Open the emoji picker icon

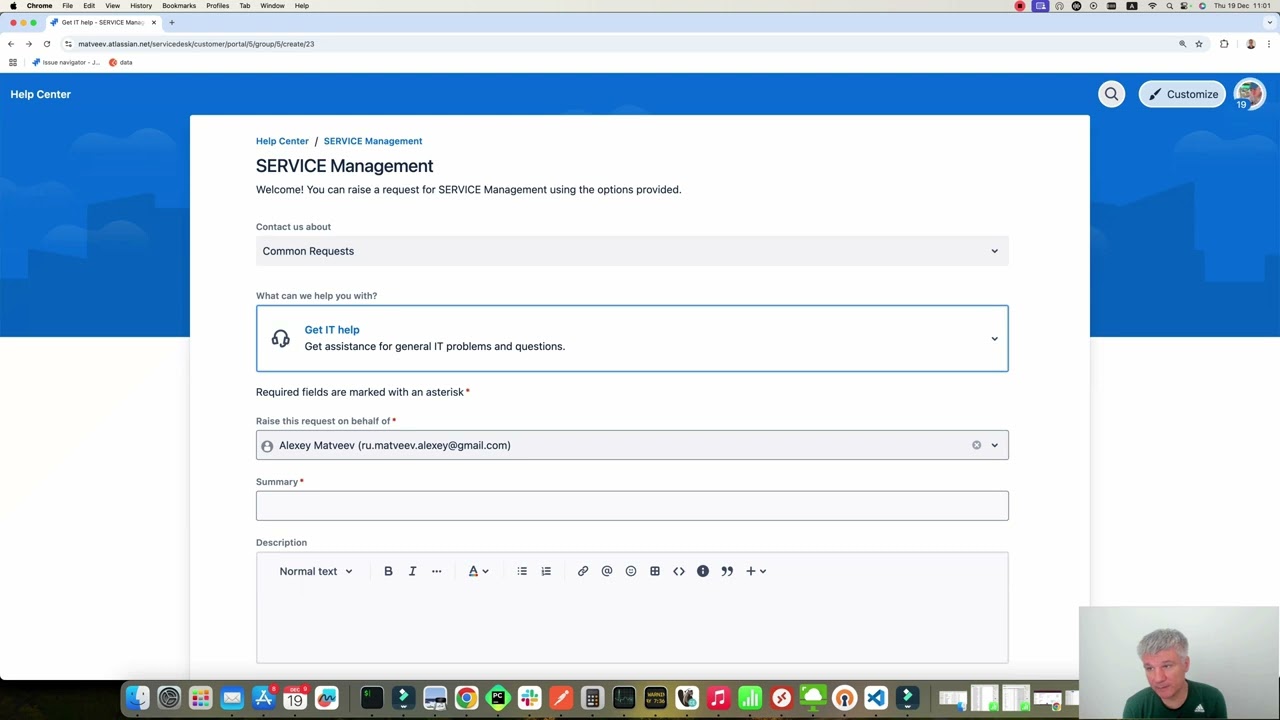point(631,571)
